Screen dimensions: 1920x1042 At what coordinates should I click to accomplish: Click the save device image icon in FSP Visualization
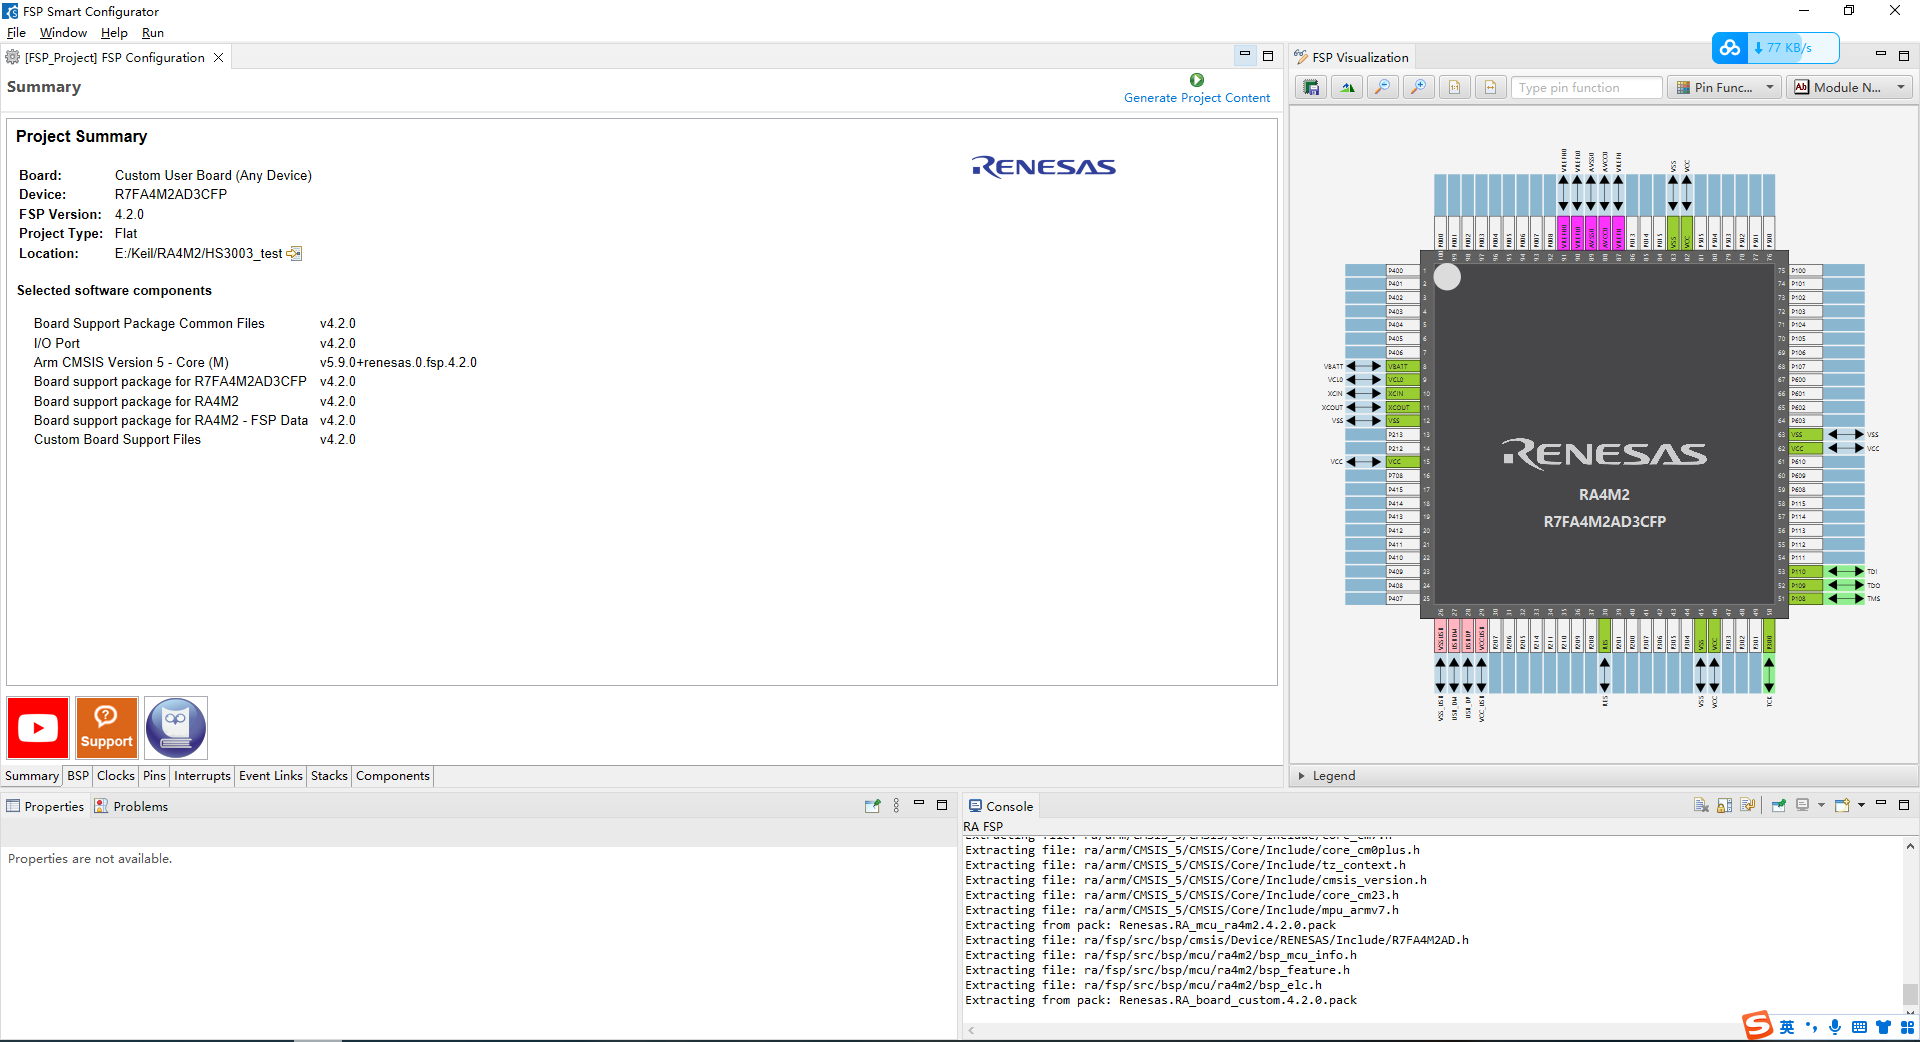click(x=1311, y=88)
